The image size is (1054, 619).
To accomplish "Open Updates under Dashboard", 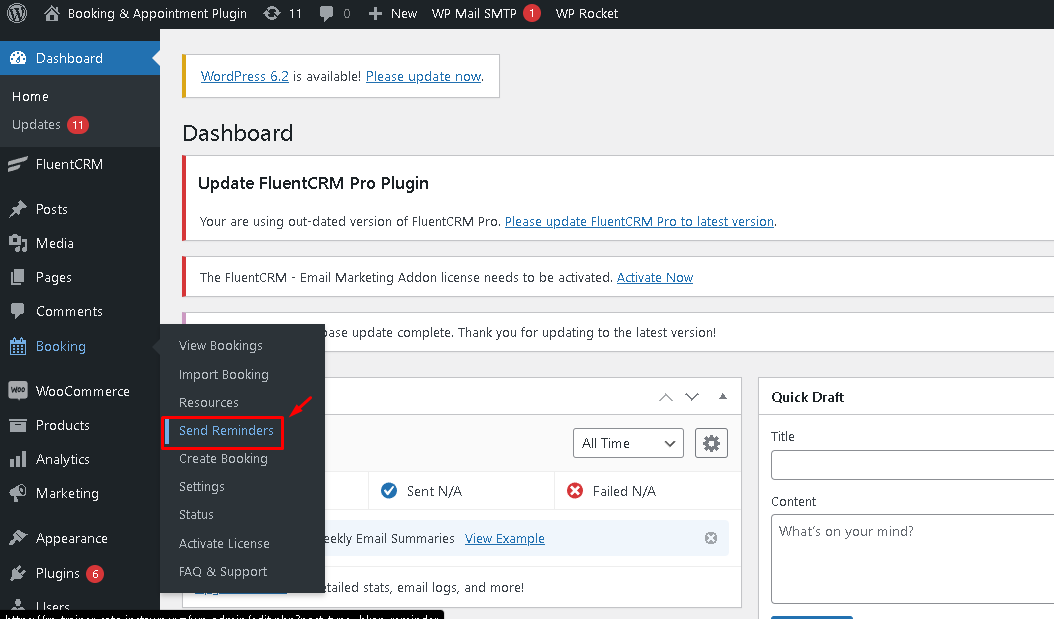I will click(36, 125).
